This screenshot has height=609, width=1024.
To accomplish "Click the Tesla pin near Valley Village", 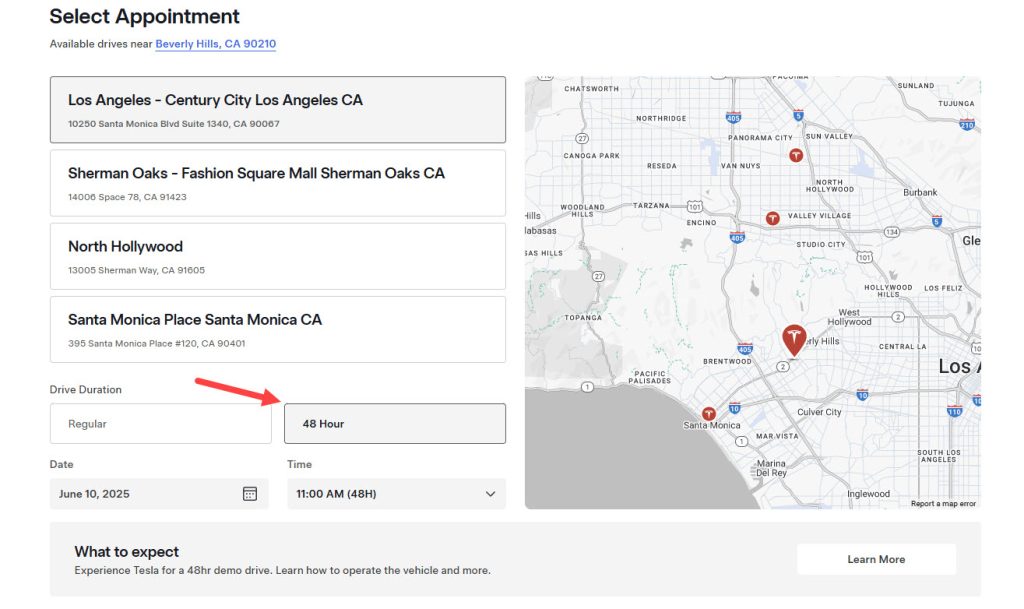I will point(772,218).
